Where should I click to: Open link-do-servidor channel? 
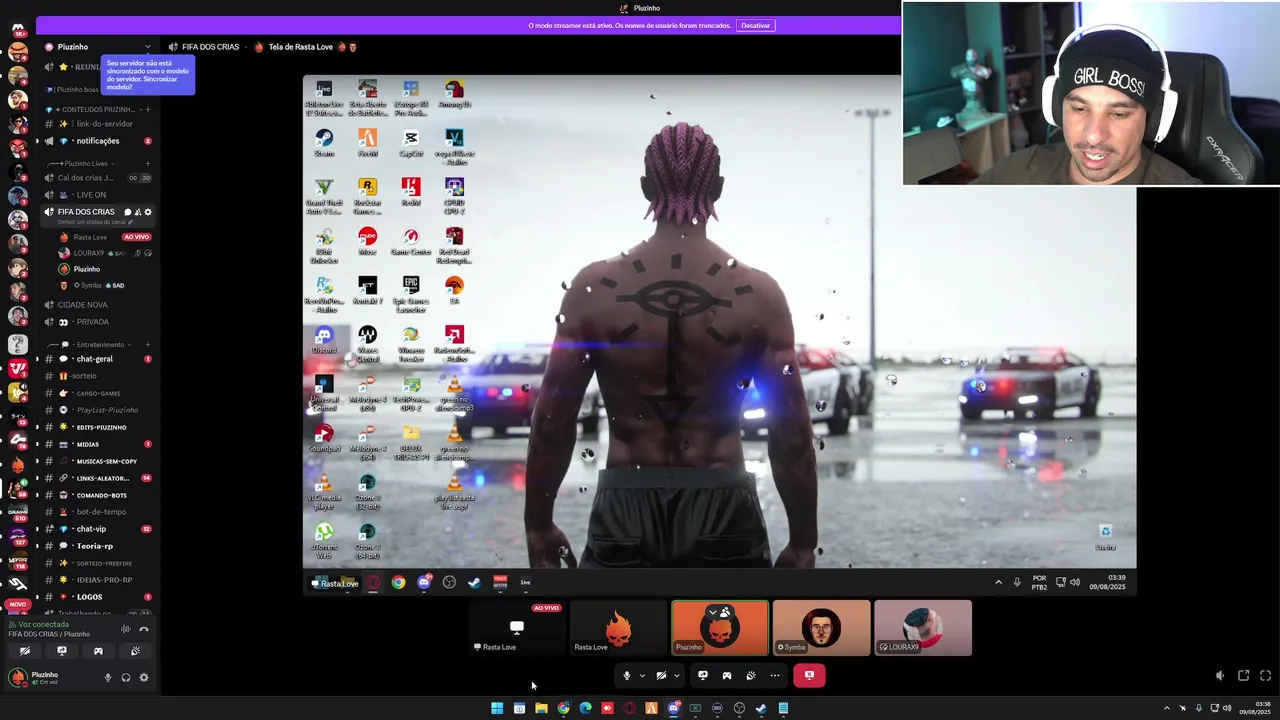[96, 124]
